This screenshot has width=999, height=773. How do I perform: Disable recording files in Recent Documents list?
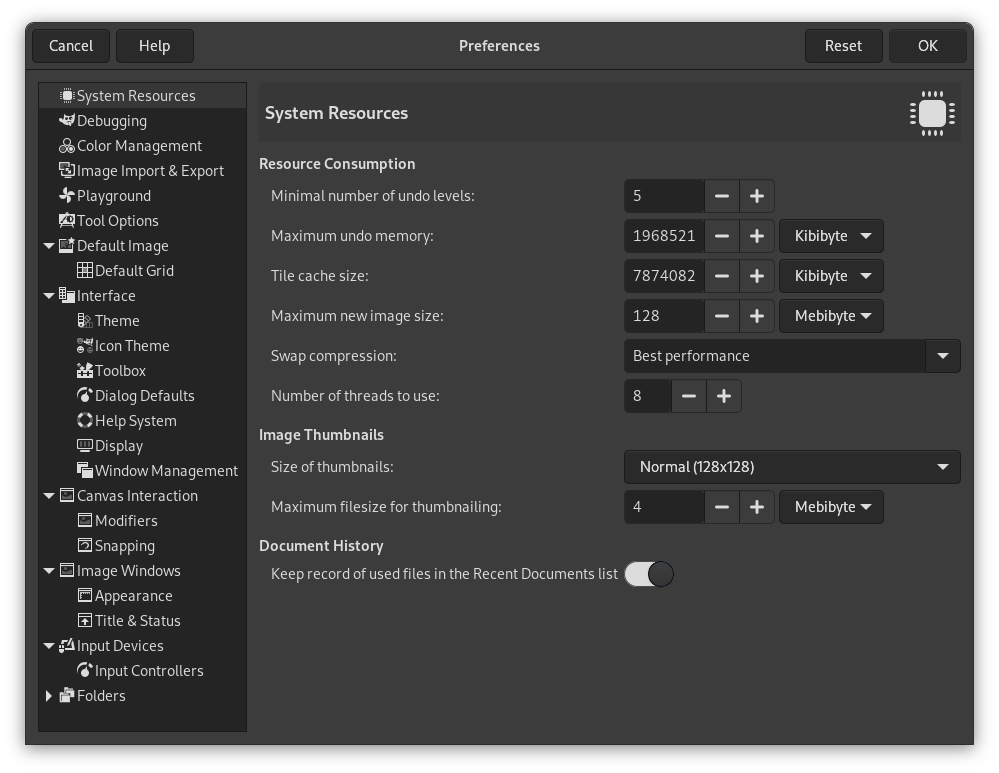(x=648, y=573)
